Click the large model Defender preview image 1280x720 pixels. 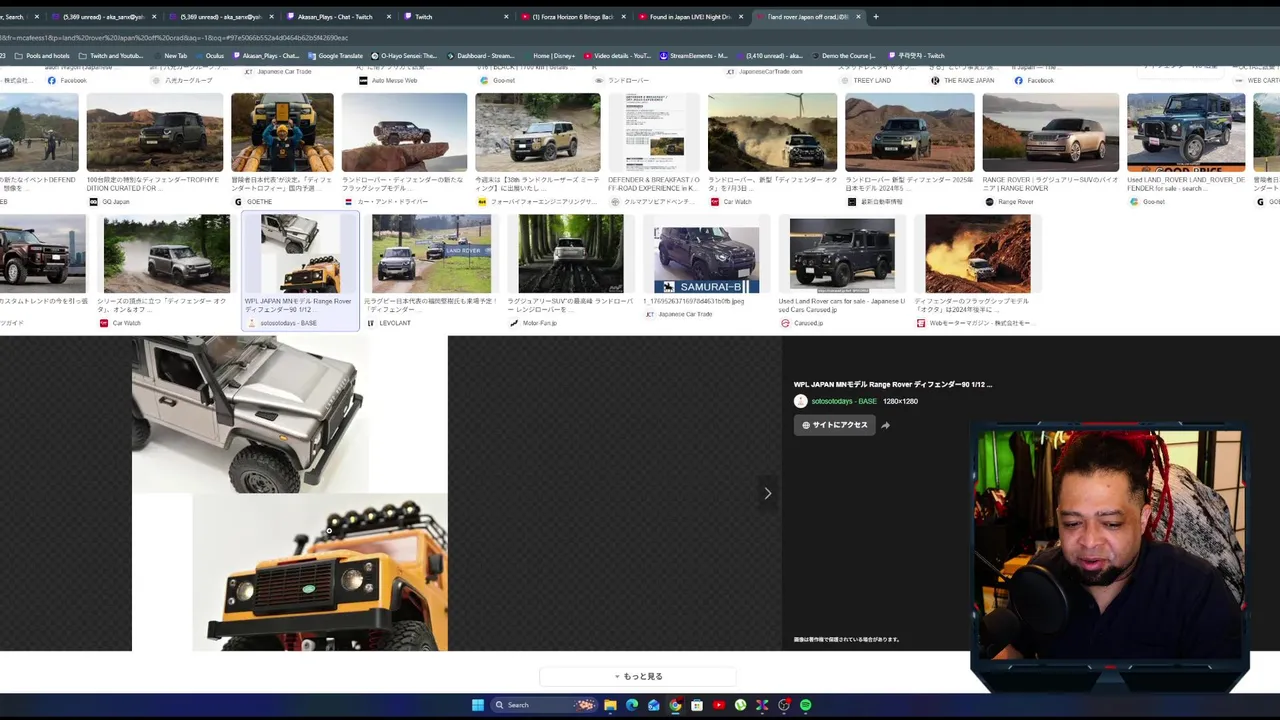coord(290,493)
